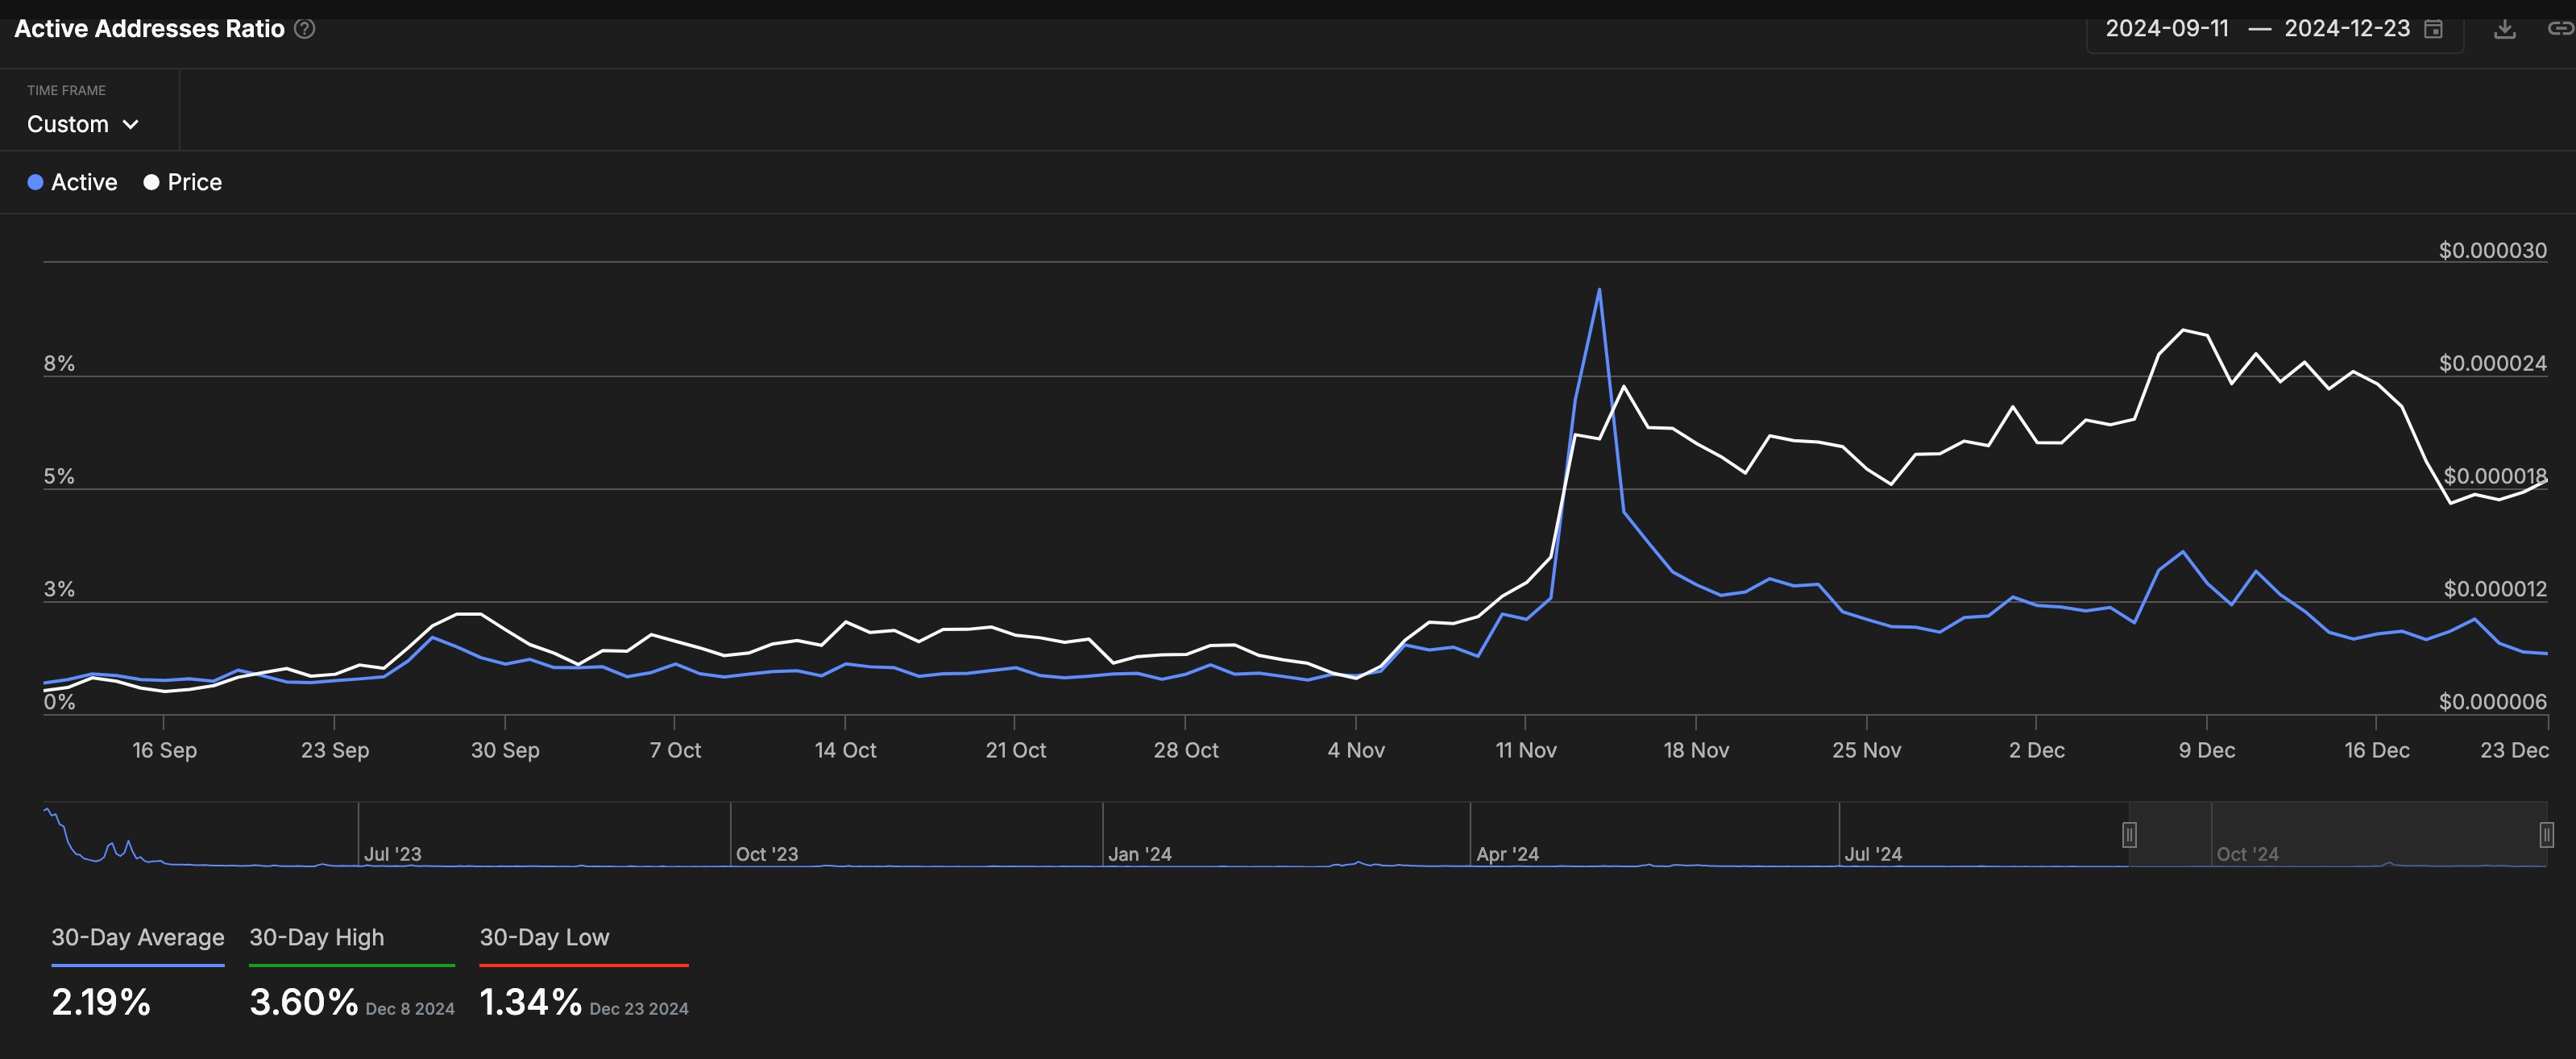Copy the chart link icon
This screenshot has height=1059, width=2576.
tap(2561, 29)
